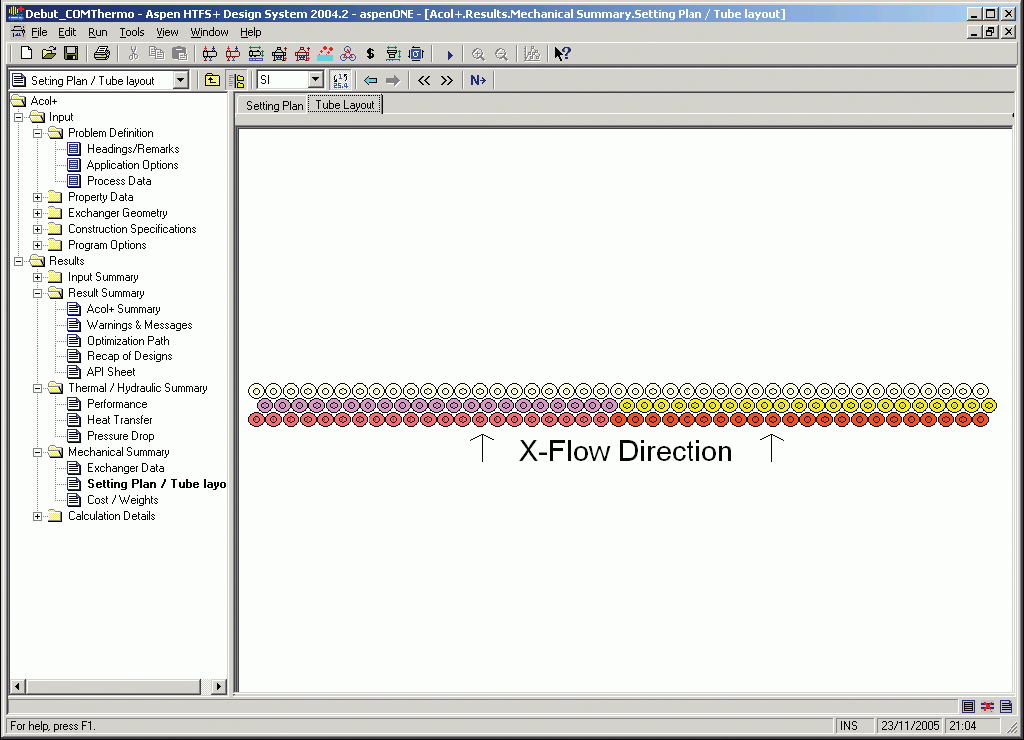View the Optimization Path item

click(x=128, y=341)
